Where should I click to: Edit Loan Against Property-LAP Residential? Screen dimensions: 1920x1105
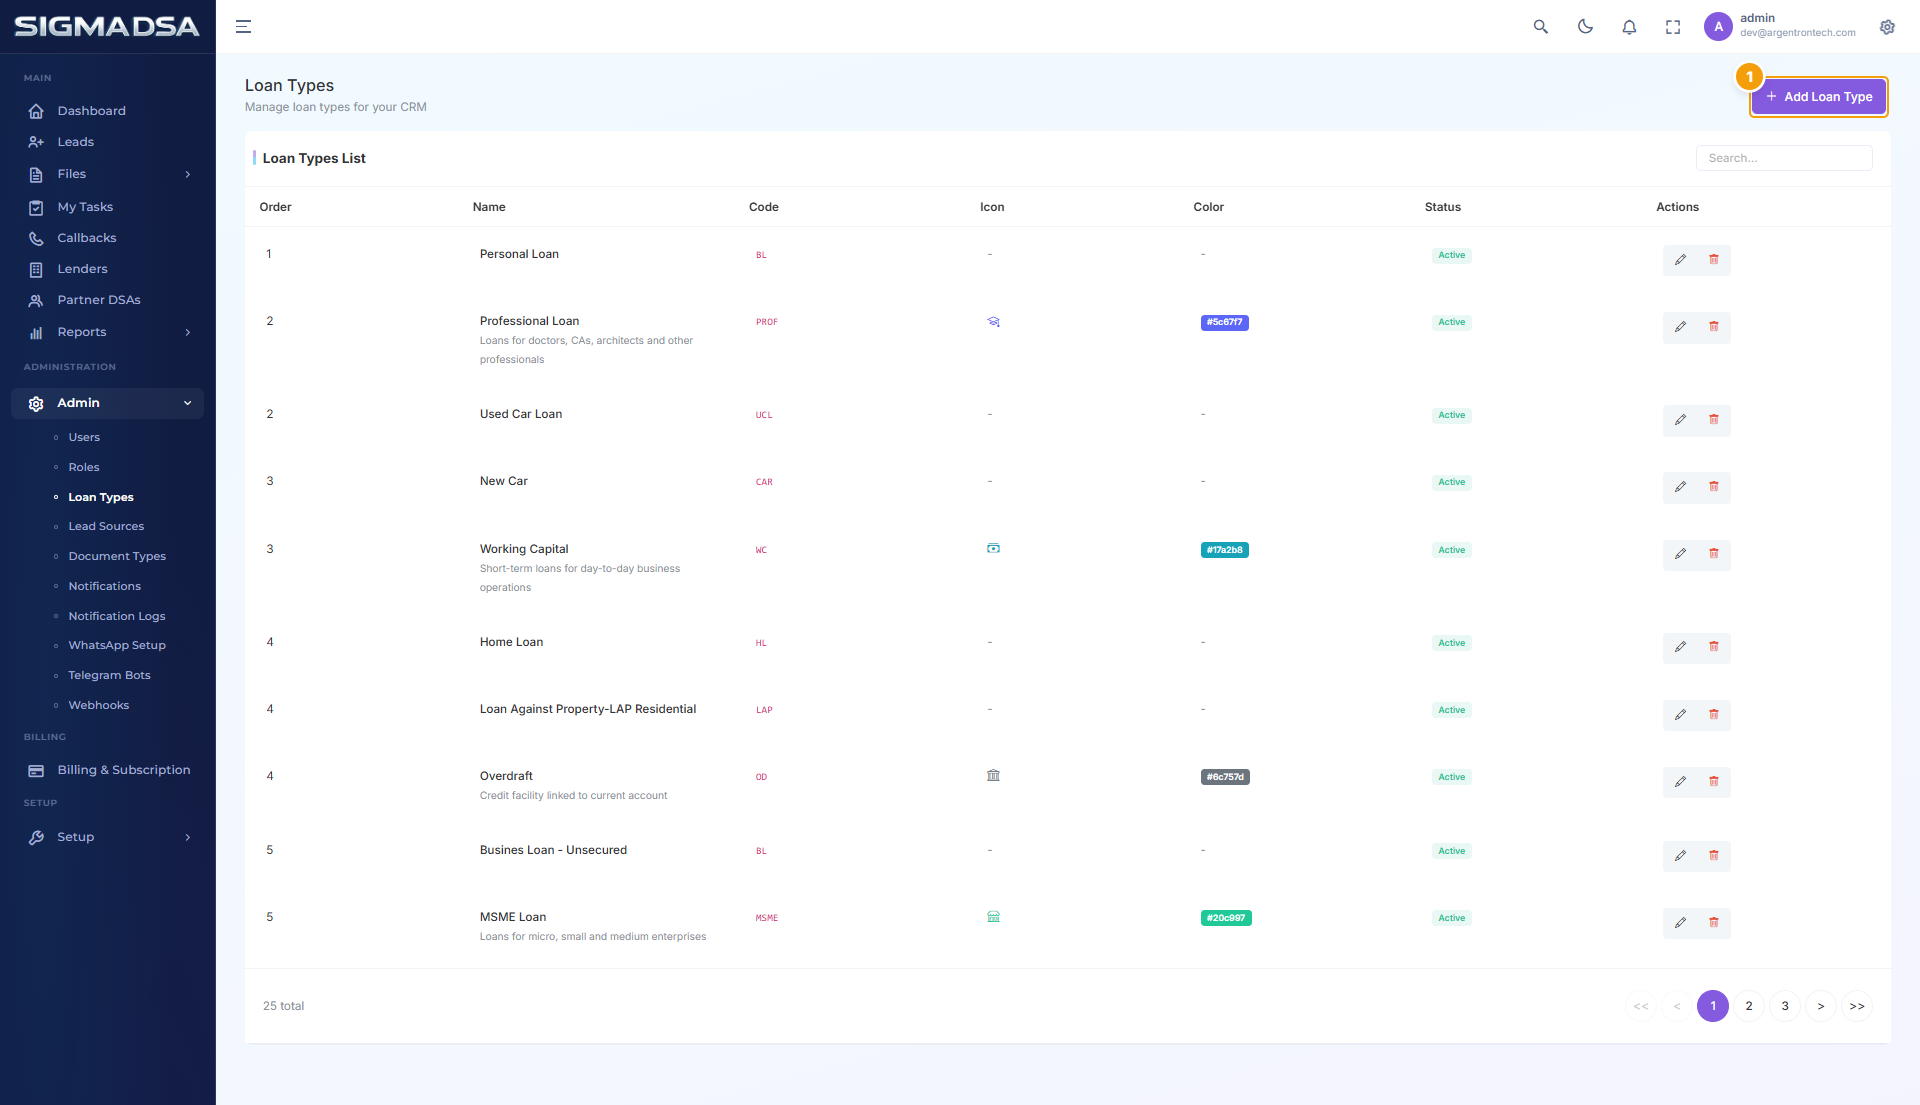click(x=1680, y=715)
